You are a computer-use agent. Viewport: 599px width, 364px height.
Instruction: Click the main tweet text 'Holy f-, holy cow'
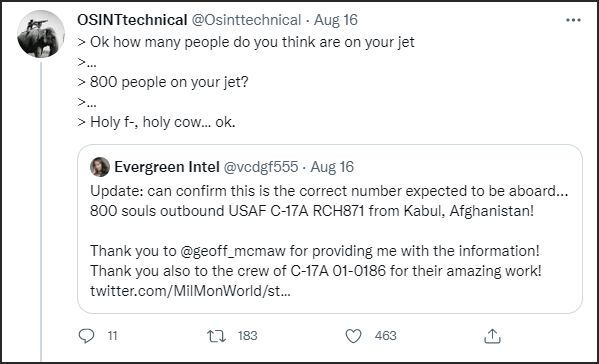pyautogui.click(x=145, y=122)
